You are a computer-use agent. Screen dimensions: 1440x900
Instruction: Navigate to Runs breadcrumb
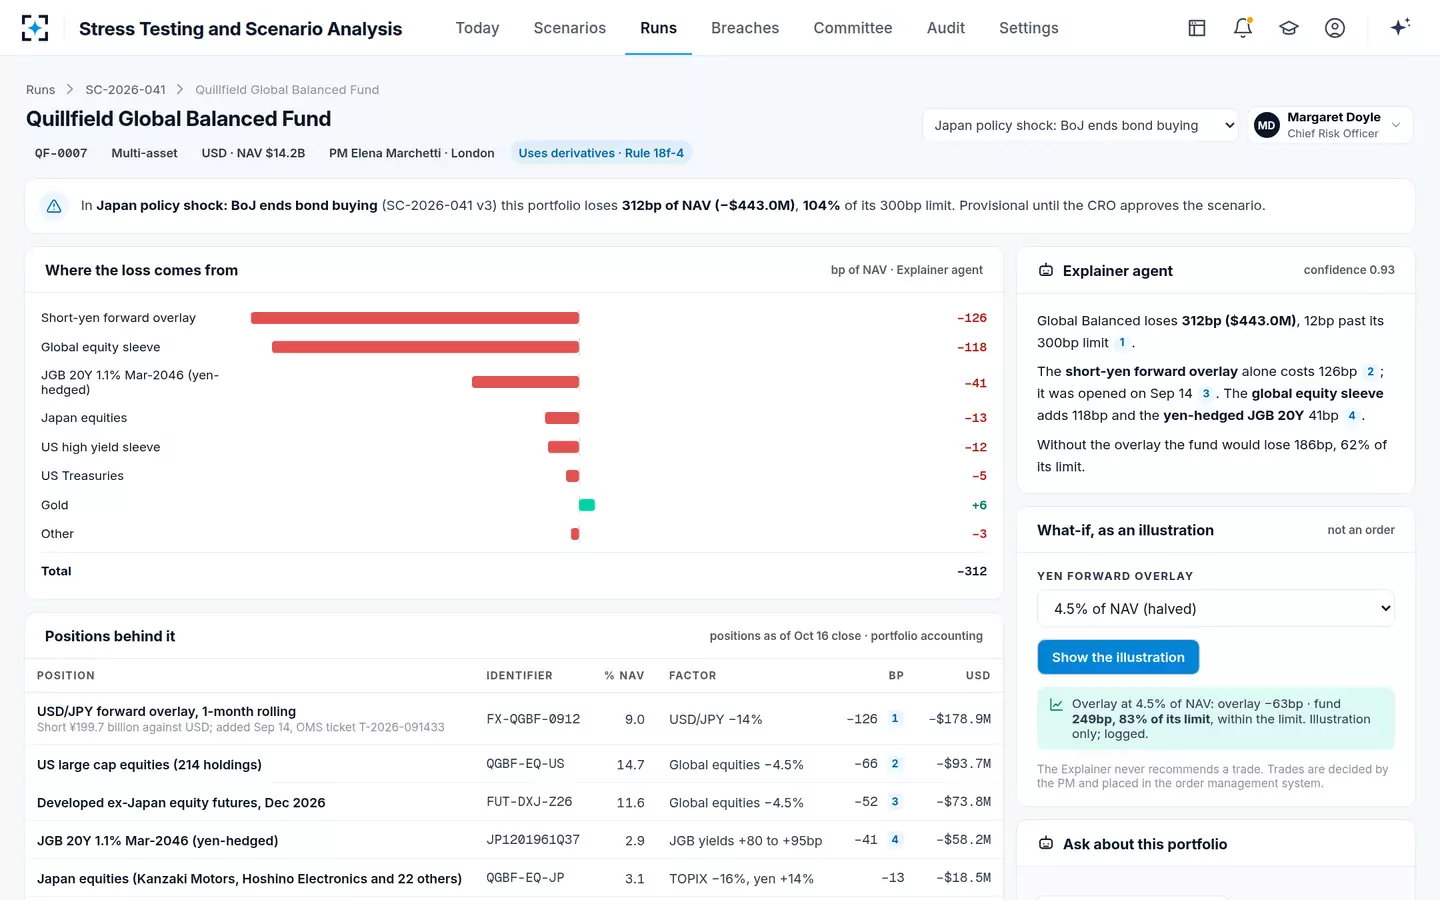click(x=41, y=90)
